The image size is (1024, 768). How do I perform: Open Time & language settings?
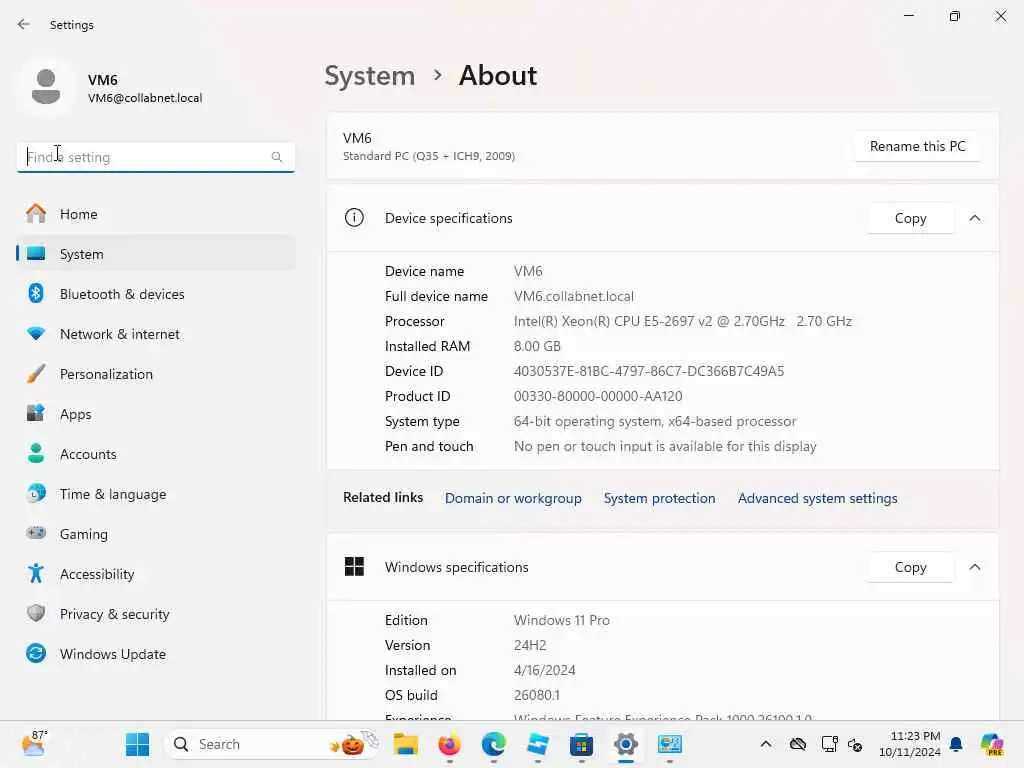point(155,494)
